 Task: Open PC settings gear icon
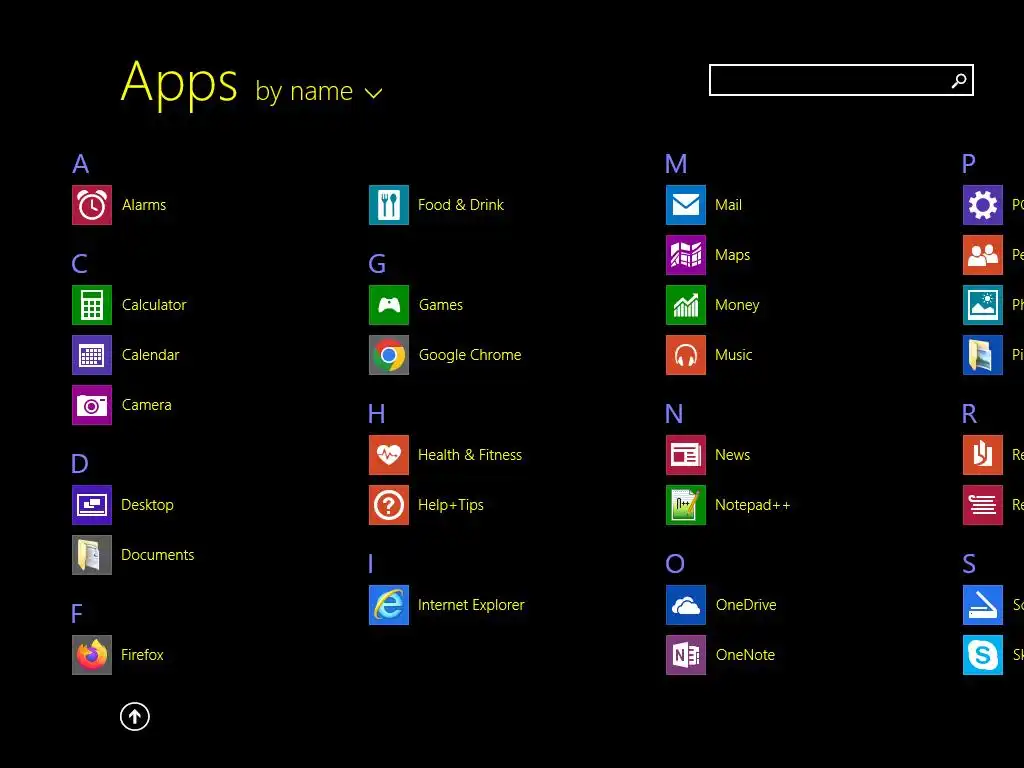(x=983, y=205)
